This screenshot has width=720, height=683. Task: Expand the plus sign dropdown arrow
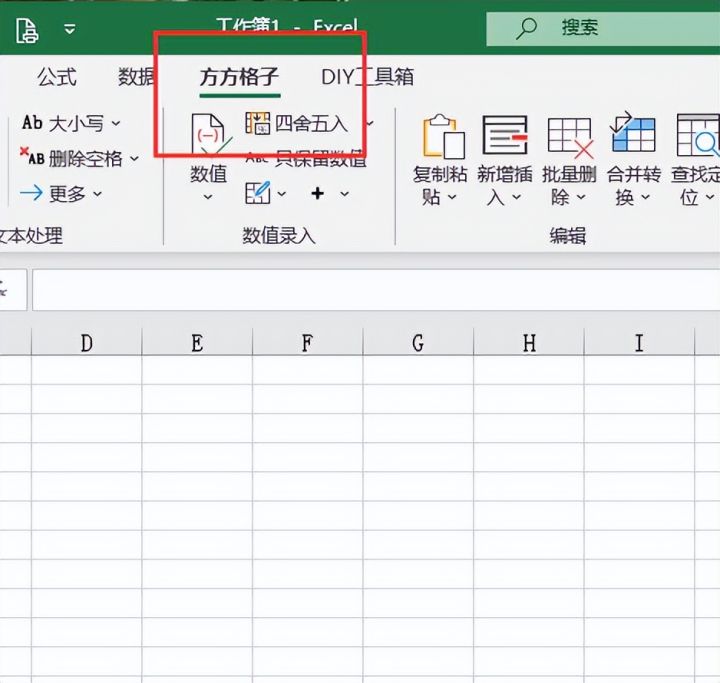pyautogui.click(x=344, y=194)
